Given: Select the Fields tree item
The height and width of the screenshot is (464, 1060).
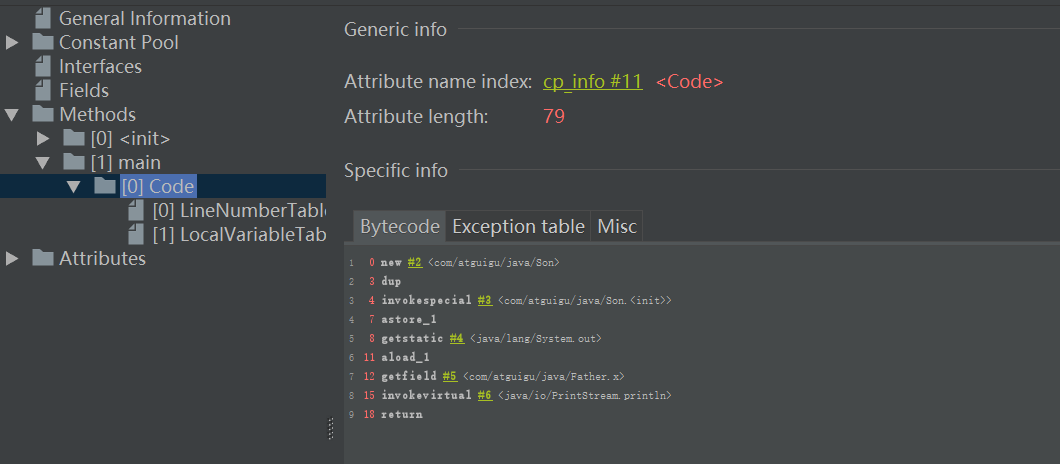Looking at the screenshot, I should point(84,91).
